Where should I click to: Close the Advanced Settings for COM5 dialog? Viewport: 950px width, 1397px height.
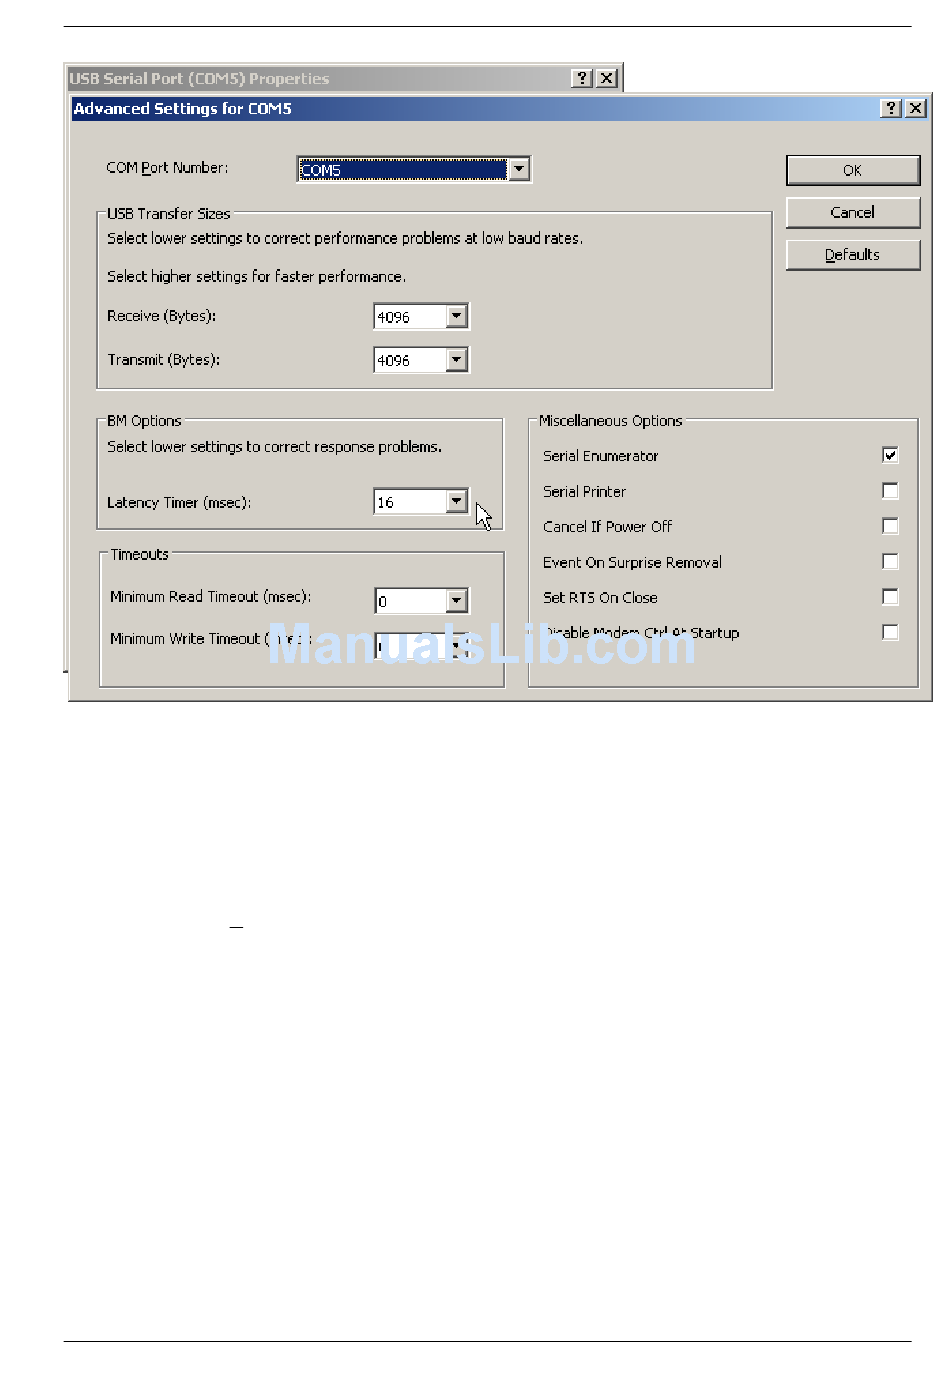[x=915, y=108]
